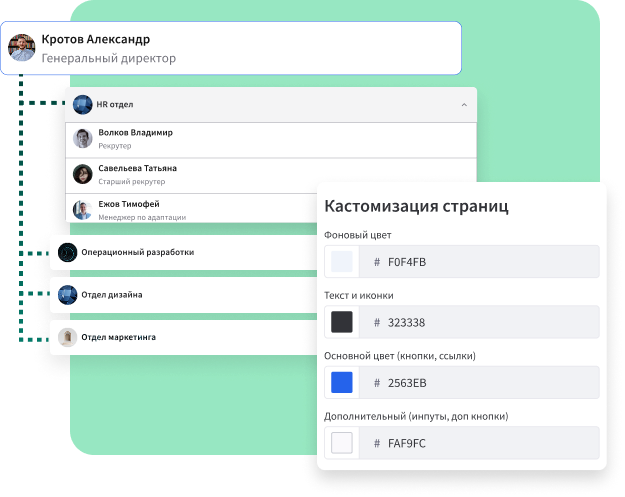Edit the 323338 text color hex field
The height and width of the screenshot is (497, 625).
point(479,322)
